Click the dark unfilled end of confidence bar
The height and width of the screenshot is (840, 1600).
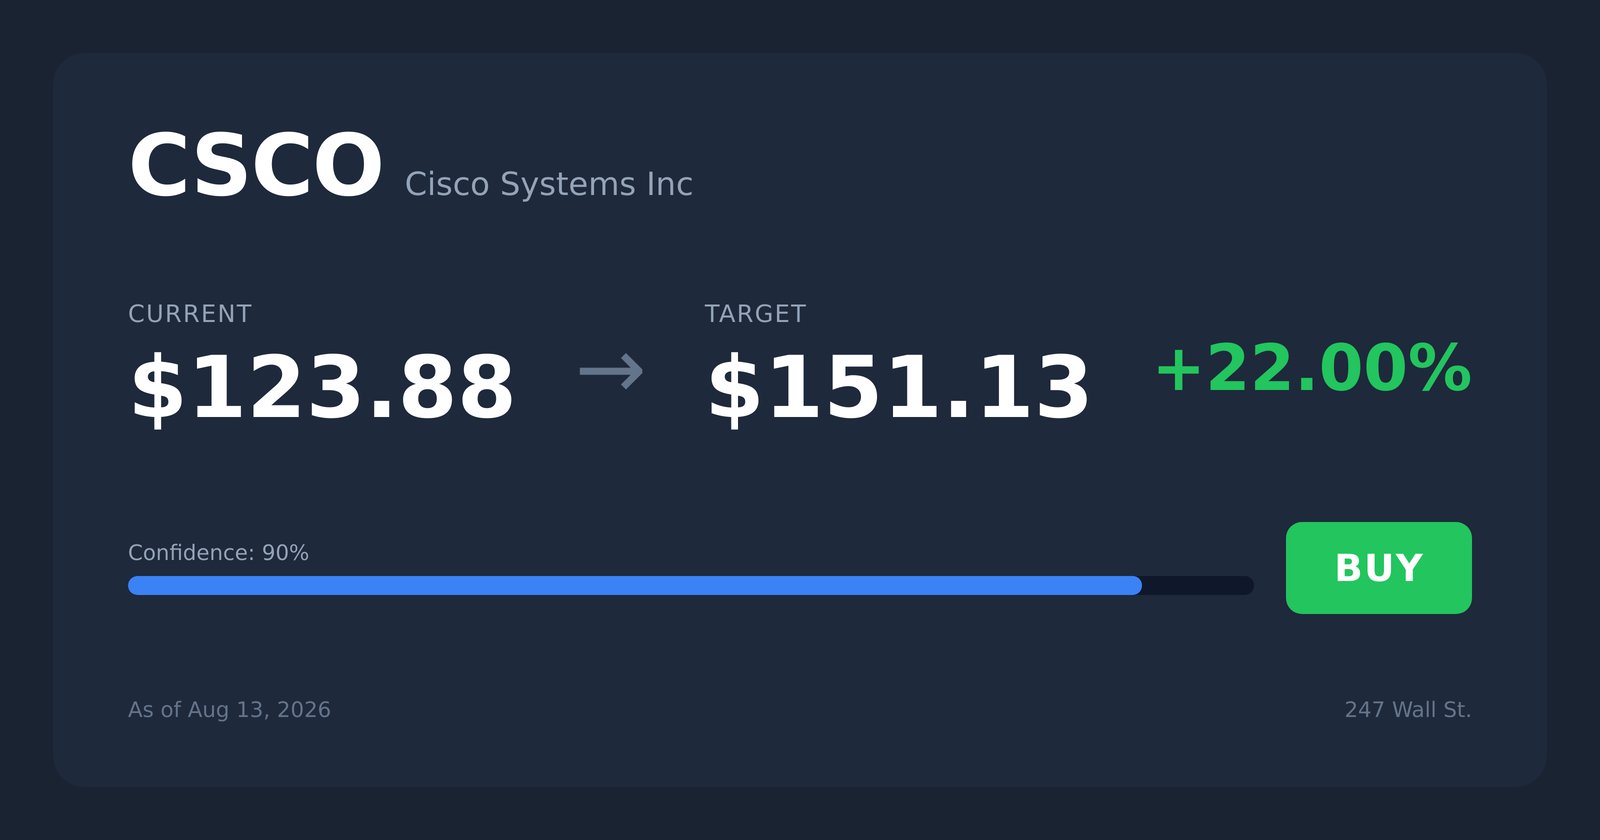(1198, 585)
